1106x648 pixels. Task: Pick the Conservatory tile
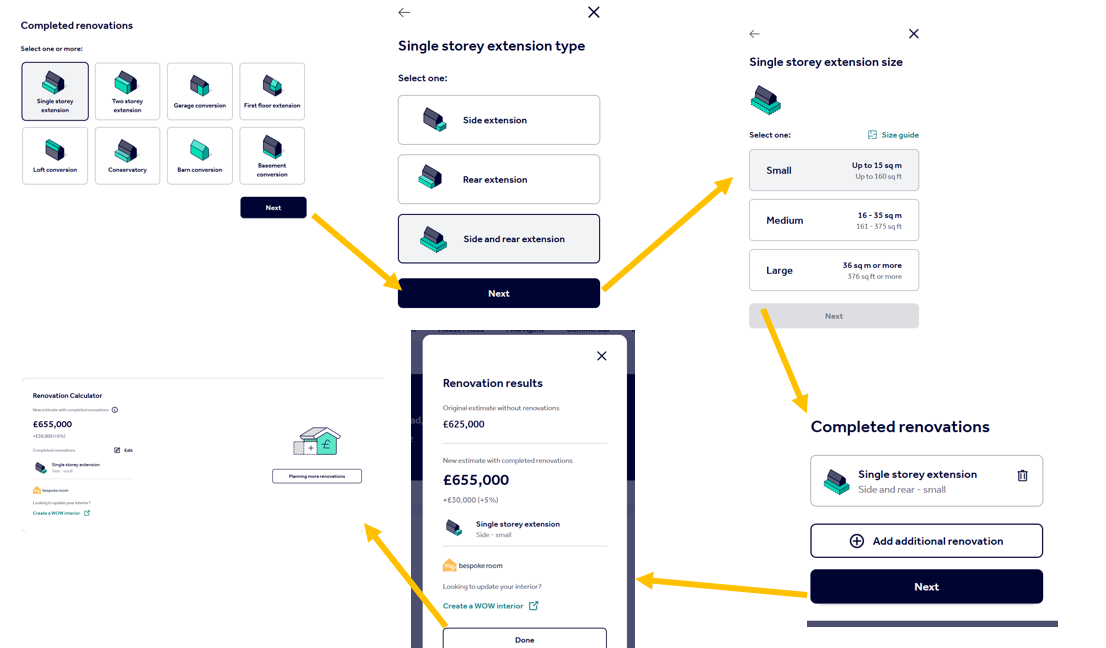click(128, 156)
